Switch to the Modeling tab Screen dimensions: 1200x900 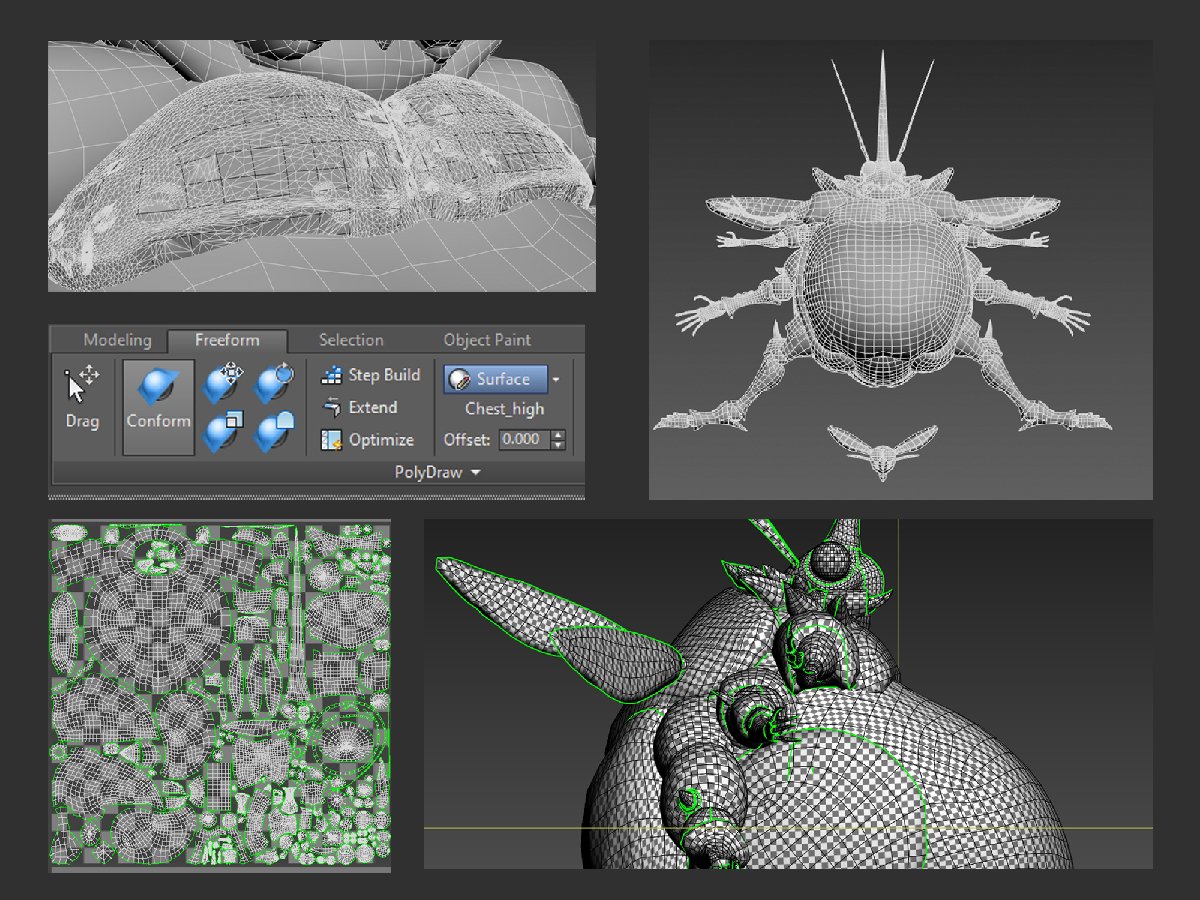click(x=117, y=340)
